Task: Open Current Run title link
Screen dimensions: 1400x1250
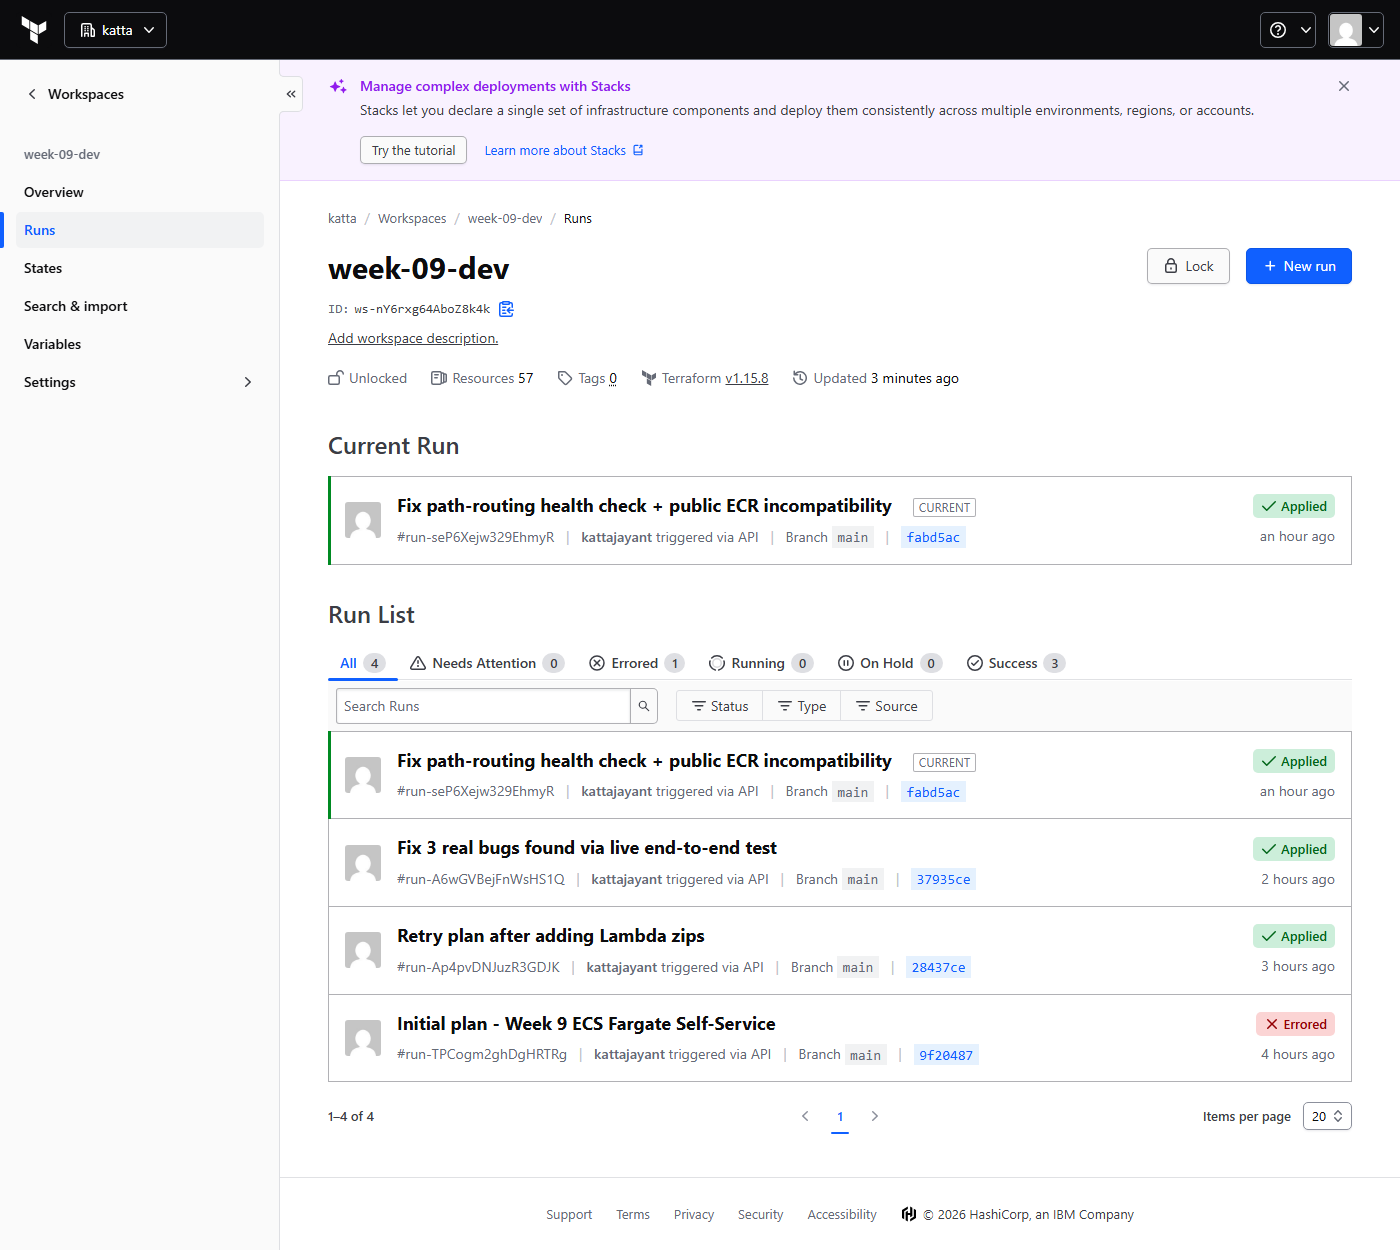Action: coord(644,506)
